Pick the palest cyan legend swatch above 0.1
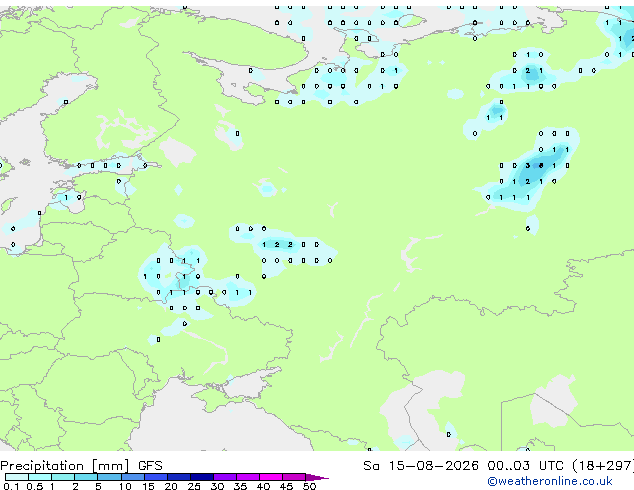This screenshot has width=634, height=490. coord(17,477)
